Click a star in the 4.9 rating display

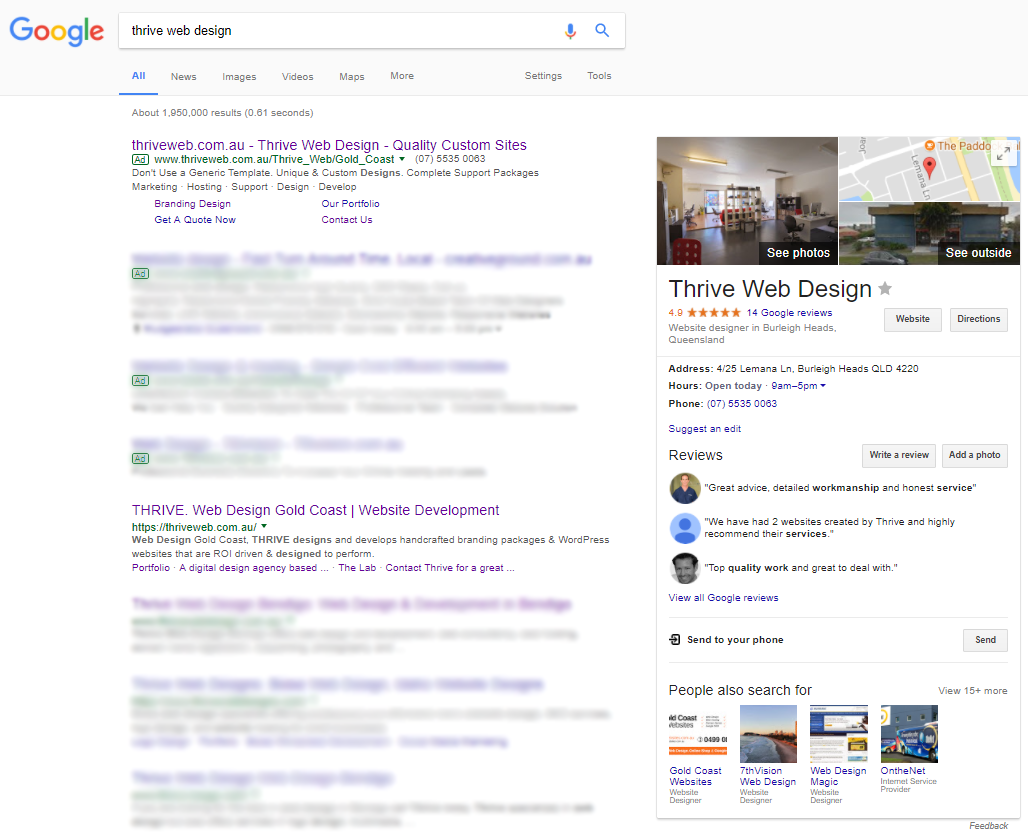(716, 311)
